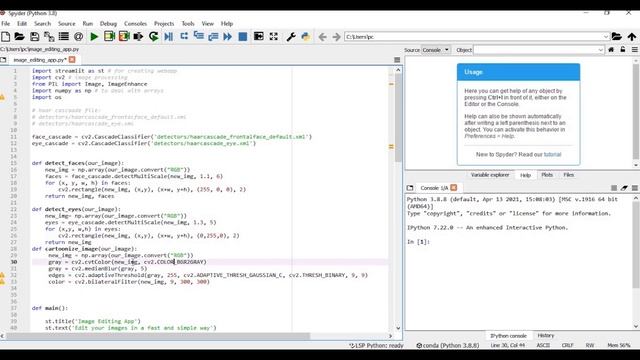Open the Debug menu
Viewport: 640px width, 360px height.
coord(108,24)
